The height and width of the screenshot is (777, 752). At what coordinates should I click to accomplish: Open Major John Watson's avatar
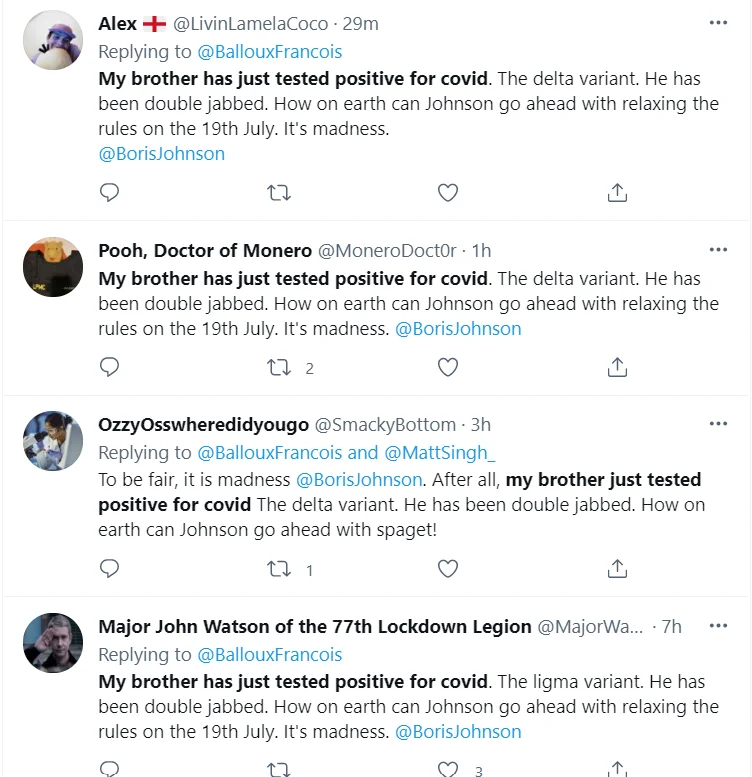(x=52, y=643)
